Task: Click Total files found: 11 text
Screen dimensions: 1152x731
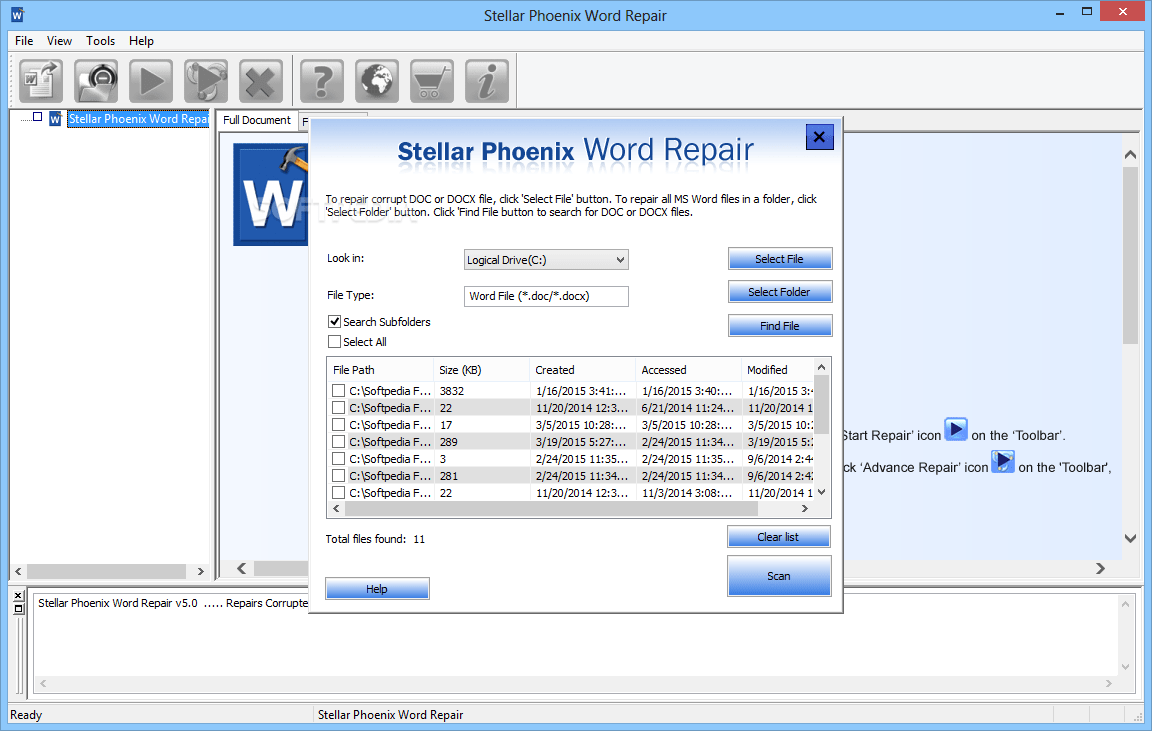Action: (x=375, y=539)
